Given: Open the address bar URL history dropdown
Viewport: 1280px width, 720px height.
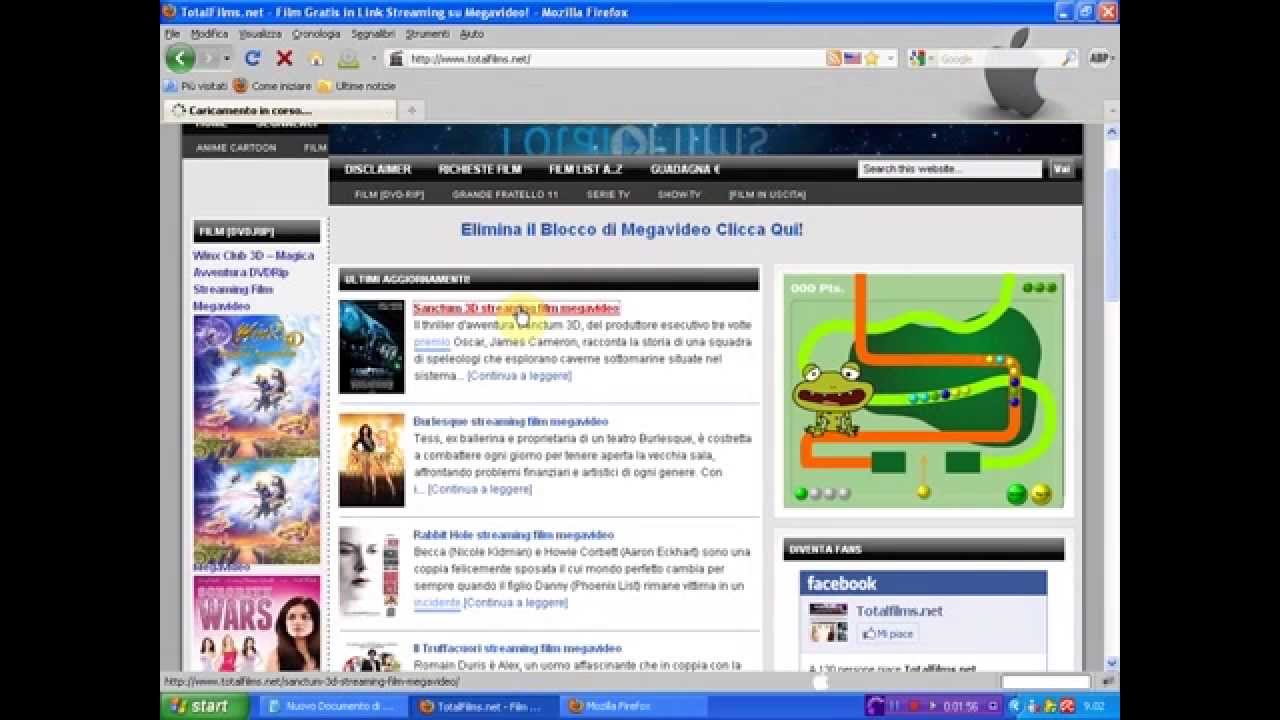Looking at the screenshot, I should click(891, 58).
